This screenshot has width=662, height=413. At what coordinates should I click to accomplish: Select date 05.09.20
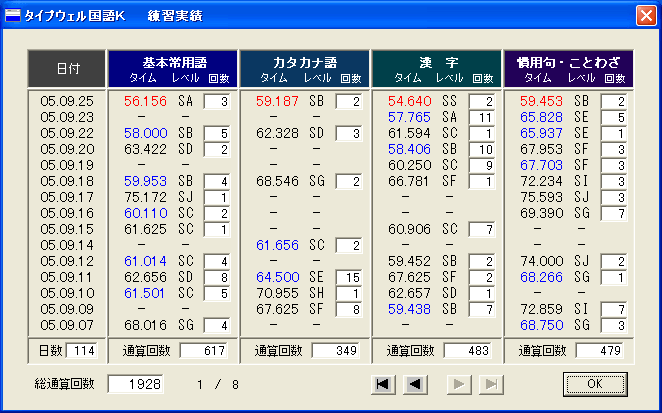(x=67, y=149)
